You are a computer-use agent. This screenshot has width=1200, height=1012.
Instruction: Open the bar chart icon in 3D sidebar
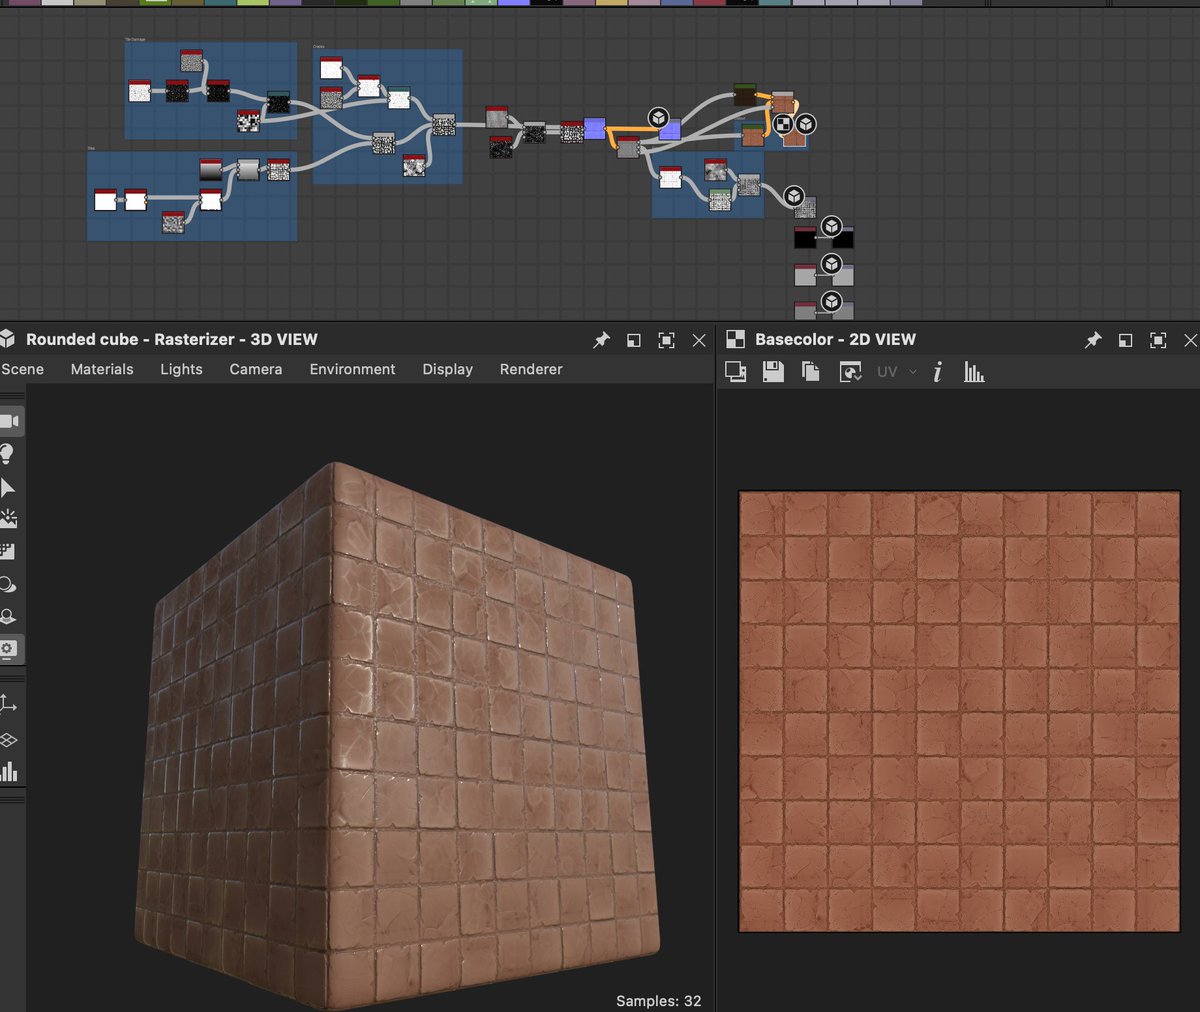(x=9, y=771)
